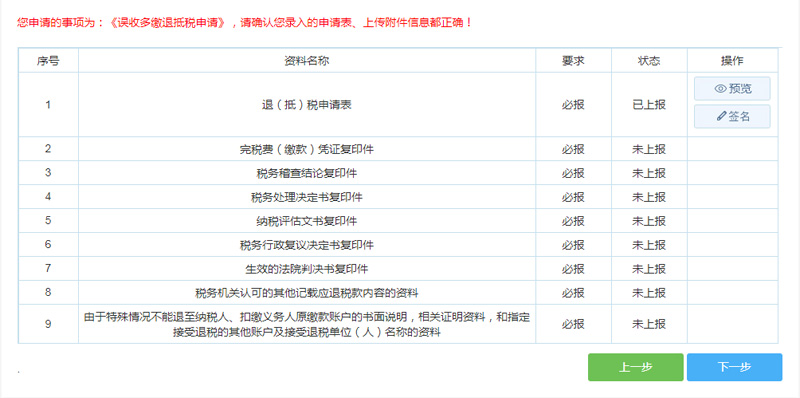Select the 状态 column header
Viewport: 800px width, 398px height.
tap(649, 61)
